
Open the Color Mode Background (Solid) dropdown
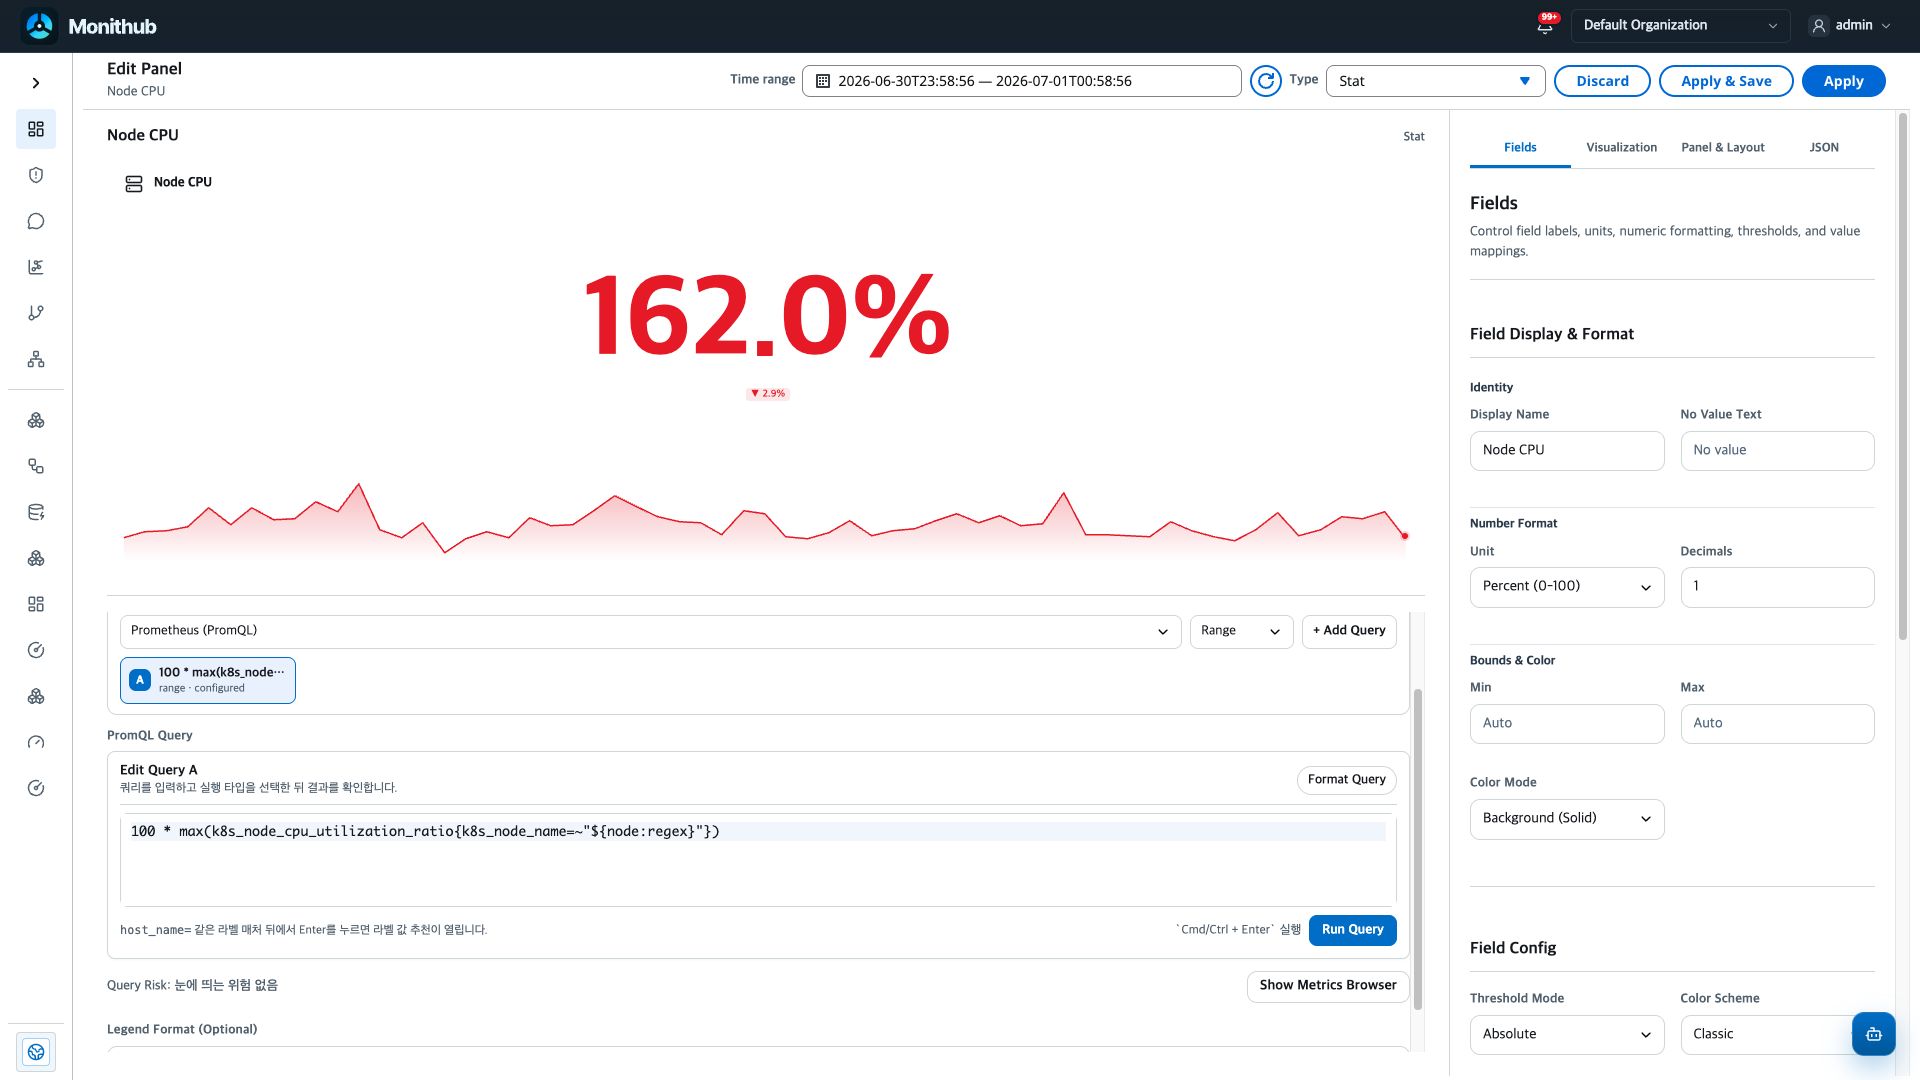coord(1566,819)
